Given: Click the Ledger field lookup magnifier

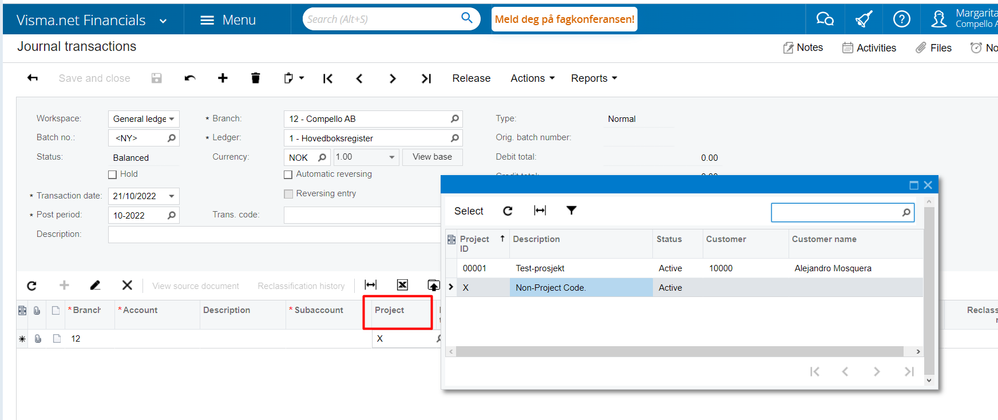Looking at the screenshot, I should click(x=454, y=138).
